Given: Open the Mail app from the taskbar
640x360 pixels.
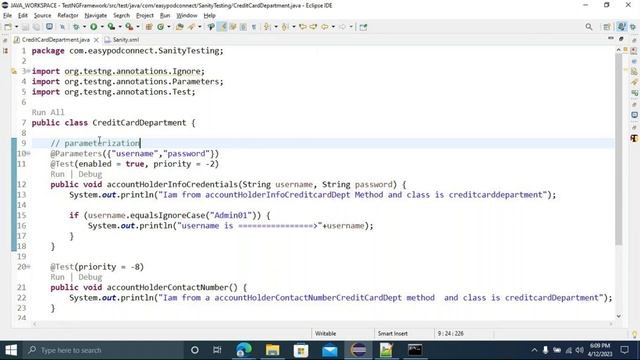Looking at the screenshot, I should point(329,350).
